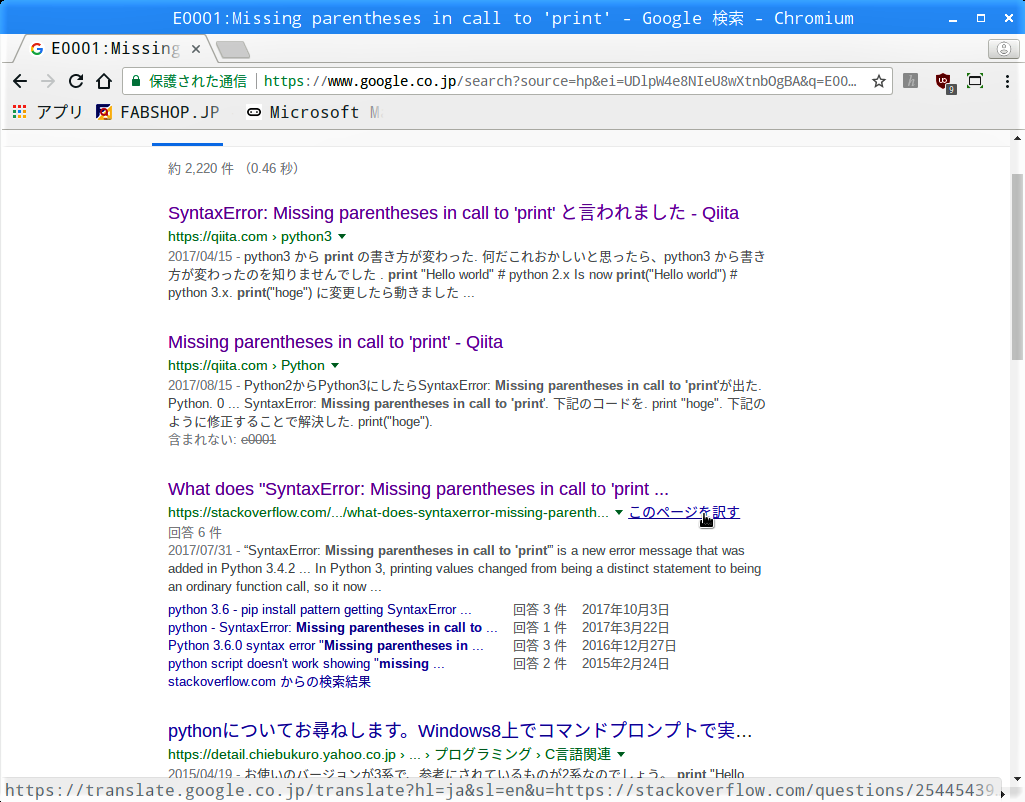Click the '2017年10月3日' date text
1025x802 pixels.
[626, 610]
